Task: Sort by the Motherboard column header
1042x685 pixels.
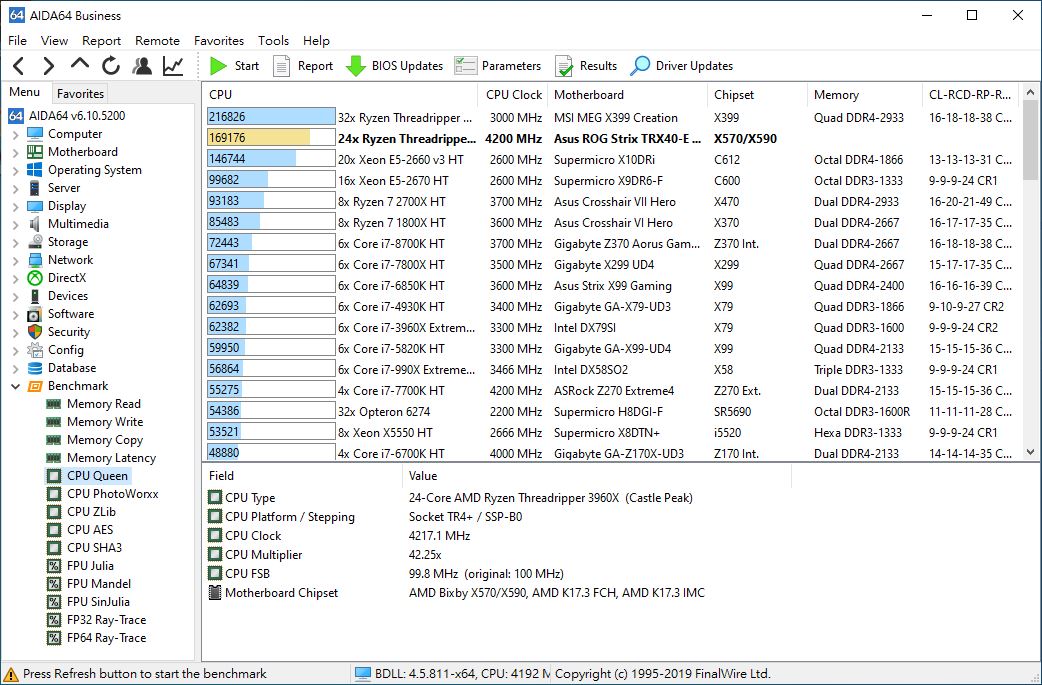Action: coord(627,94)
